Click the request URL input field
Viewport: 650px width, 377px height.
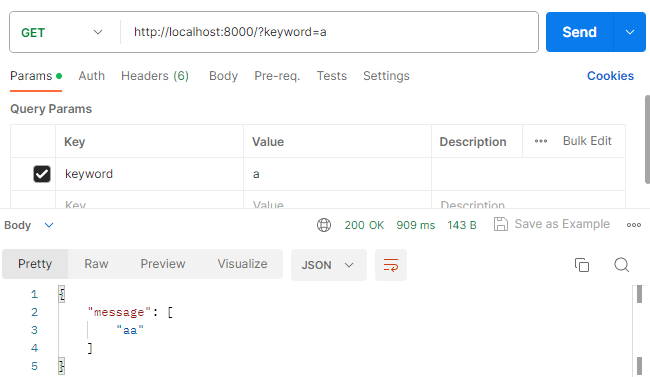(330, 32)
